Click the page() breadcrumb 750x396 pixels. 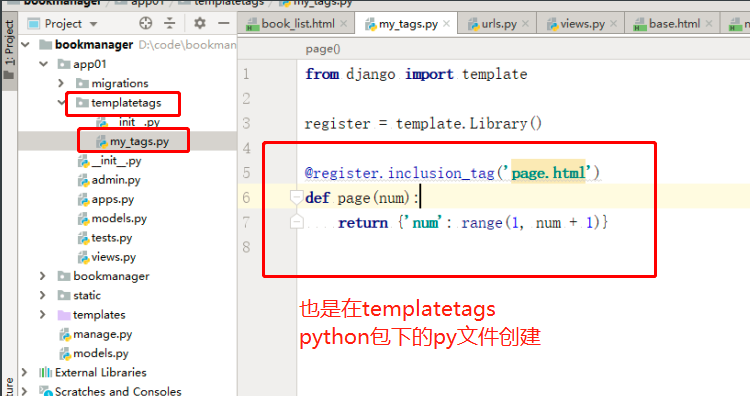point(323,49)
